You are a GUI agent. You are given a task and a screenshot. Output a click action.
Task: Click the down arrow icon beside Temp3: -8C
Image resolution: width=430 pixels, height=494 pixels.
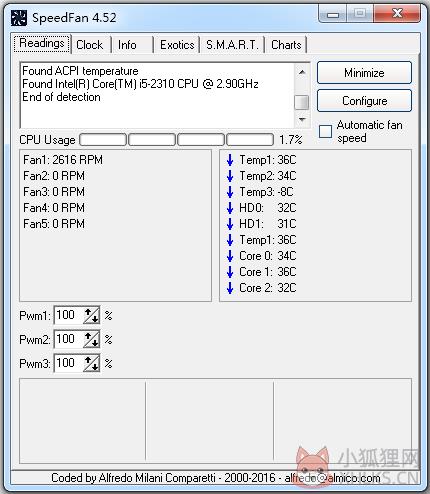(x=230, y=192)
